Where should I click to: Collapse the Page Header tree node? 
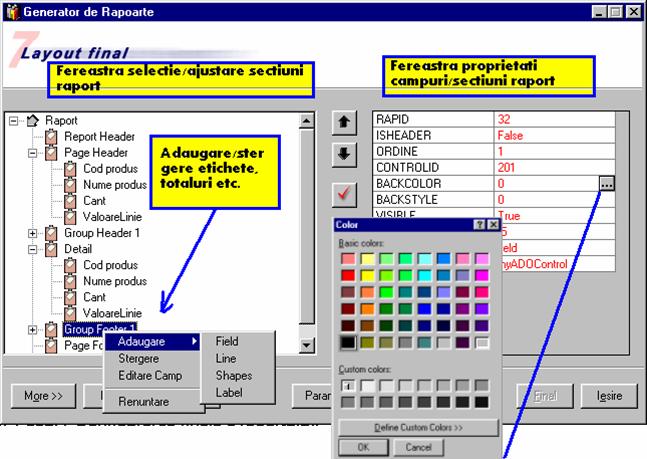pyautogui.click(x=33, y=153)
